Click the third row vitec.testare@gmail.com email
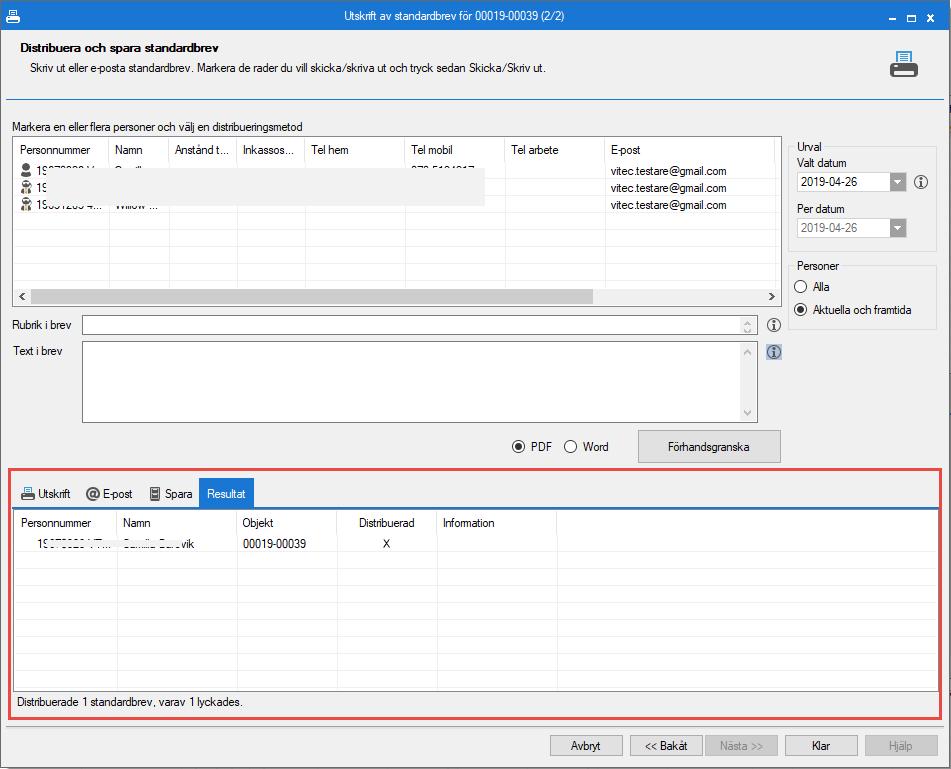The height and width of the screenshot is (769, 951). [668, 205]
